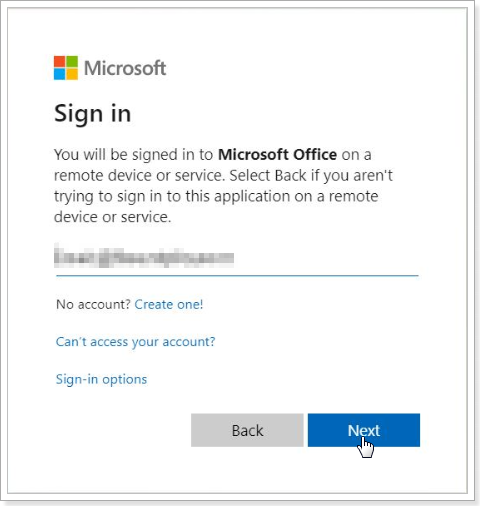Focus the blurred email address field

click(237, 258)
